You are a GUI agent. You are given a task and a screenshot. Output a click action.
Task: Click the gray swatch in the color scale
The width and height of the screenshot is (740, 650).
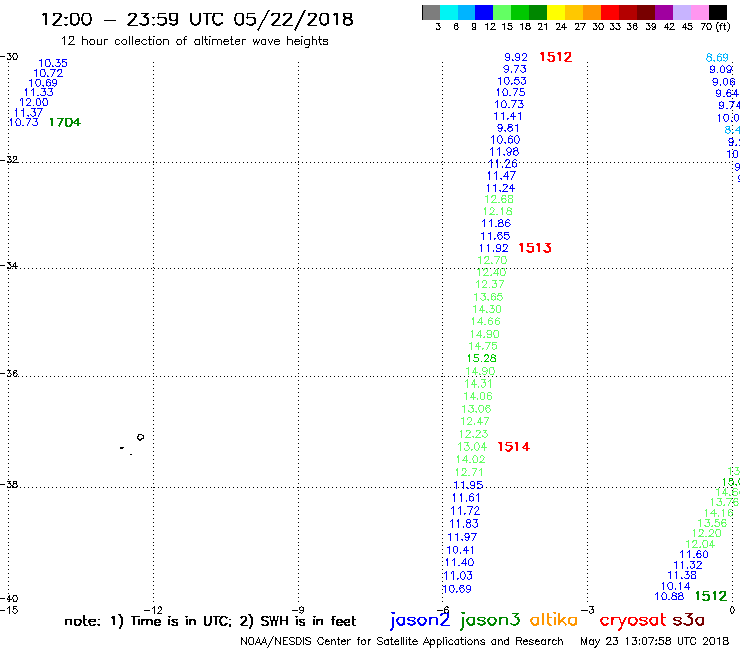pyautogui.click(x=431, y=12)
